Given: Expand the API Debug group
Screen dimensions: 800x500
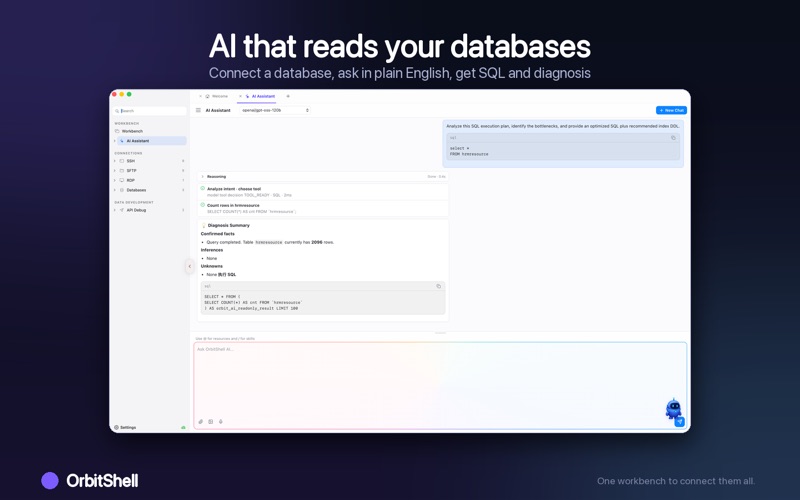Looking at the screenshot, I should click(x=114, y=210).
